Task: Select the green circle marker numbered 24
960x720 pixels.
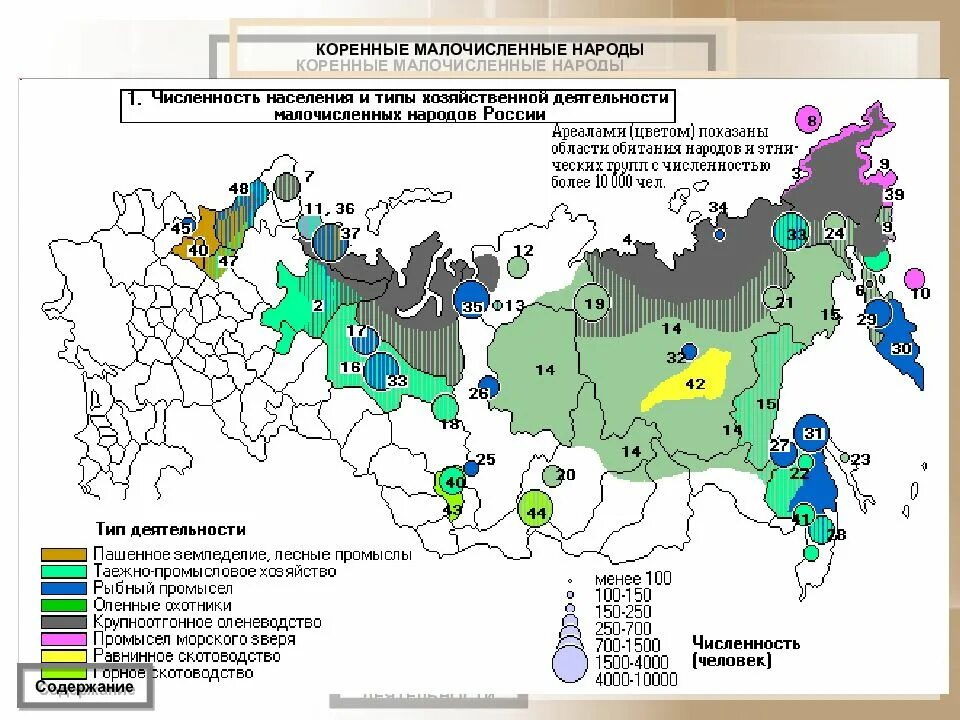Action: point(834,225)
